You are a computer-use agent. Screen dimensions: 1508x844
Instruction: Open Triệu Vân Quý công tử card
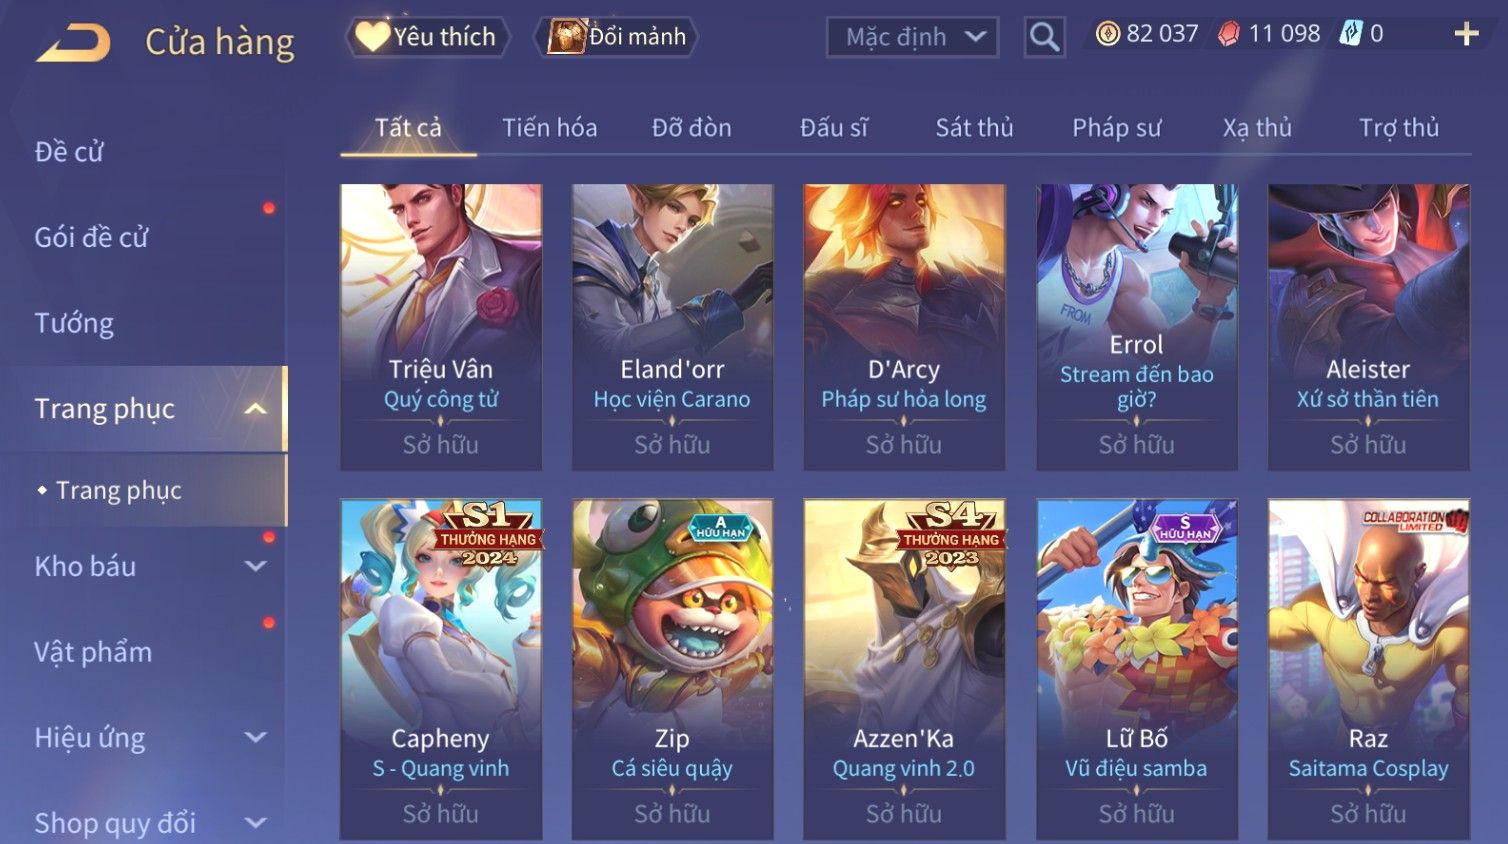(x=441, y=326)
